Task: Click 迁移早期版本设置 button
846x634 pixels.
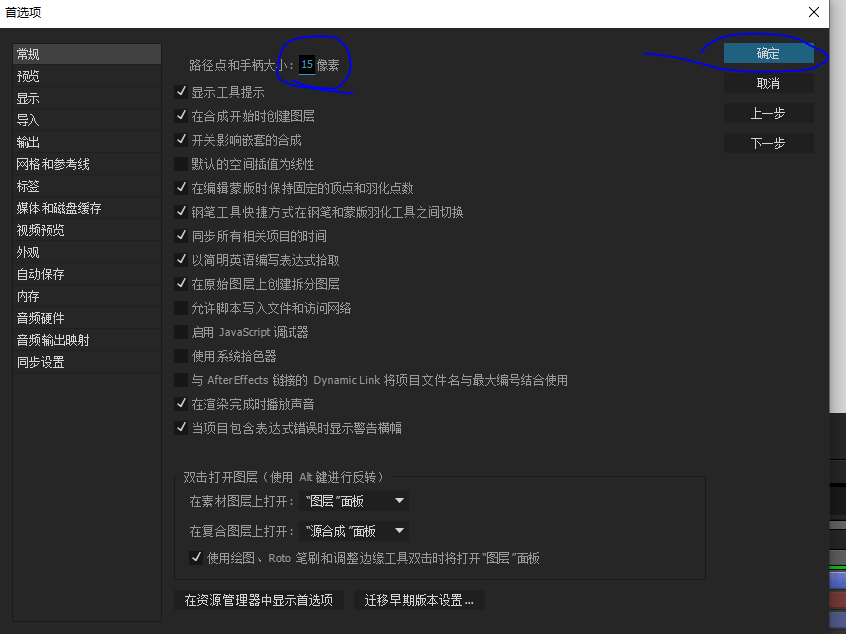Action: [x=418, y=601]
